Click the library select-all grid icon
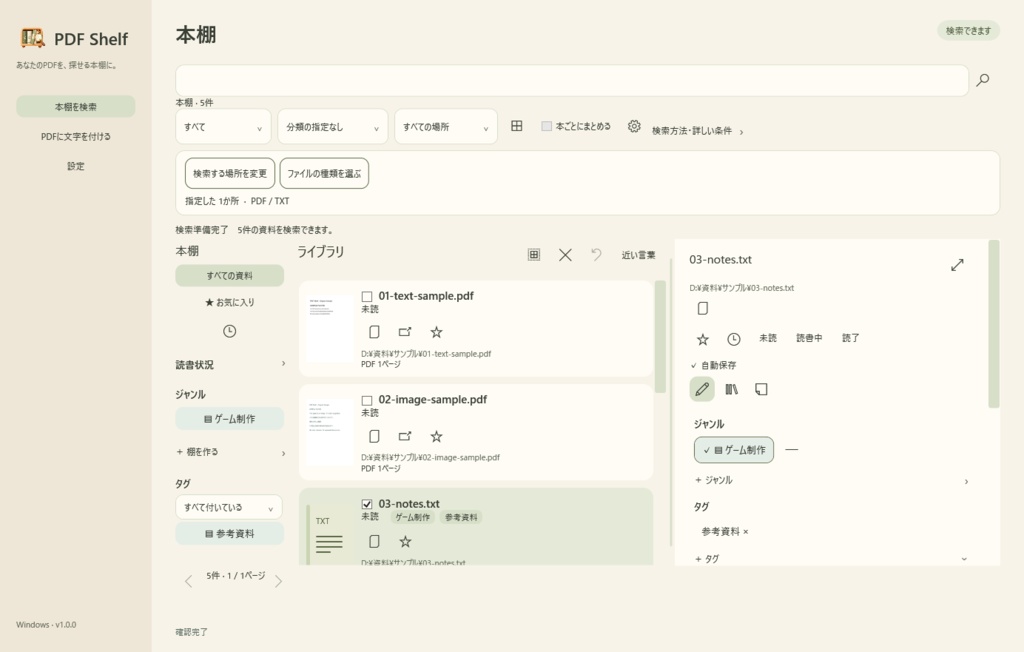1024x652 pixels. click(534, 255)
